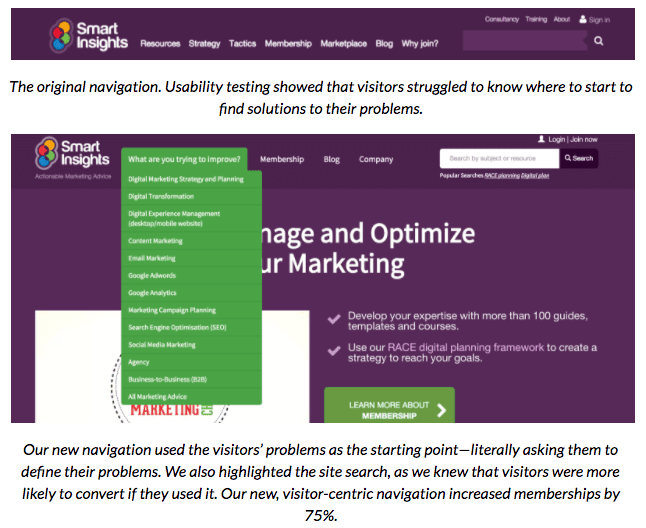646x528 pixels.
Task: Pick Search Engine Optimisation (SEO) menu entry
Action: (177, 327)
